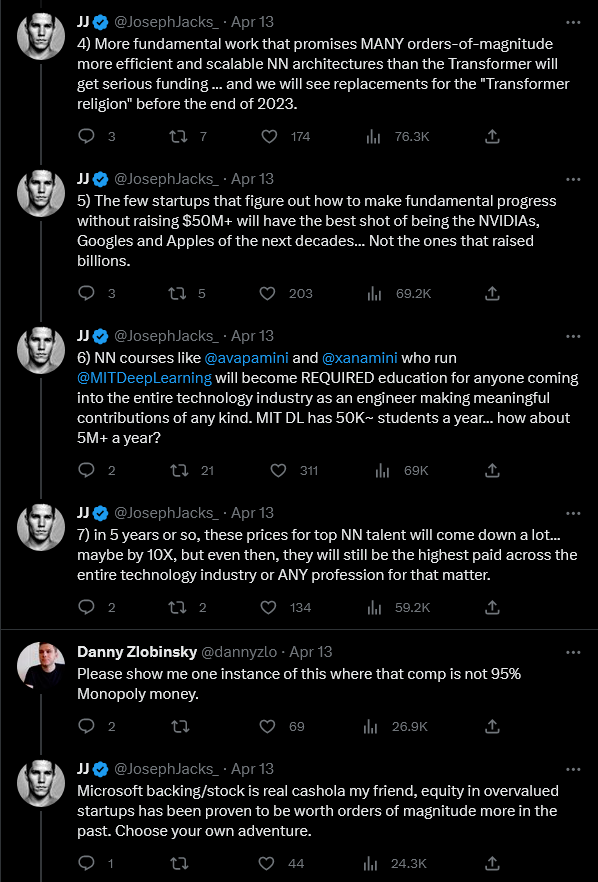The image size is (598, 882).
Task: Like the tweet with 311 likes
Action: click(x=278, y=470)
